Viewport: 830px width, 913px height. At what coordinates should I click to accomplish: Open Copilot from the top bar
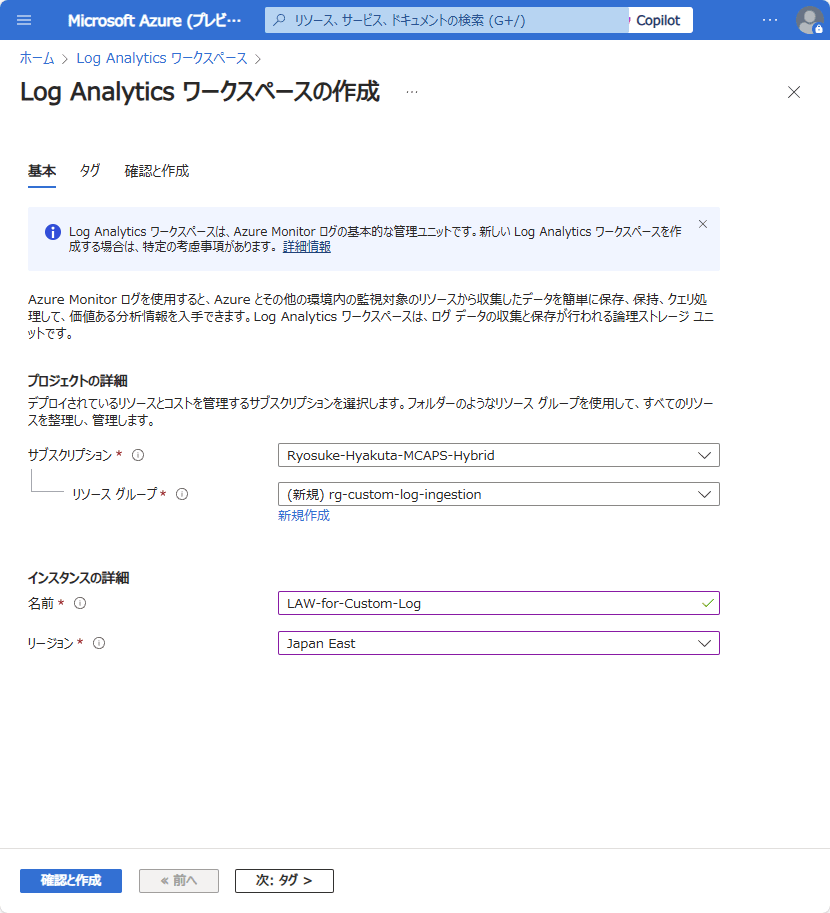(x=661, y=20)
